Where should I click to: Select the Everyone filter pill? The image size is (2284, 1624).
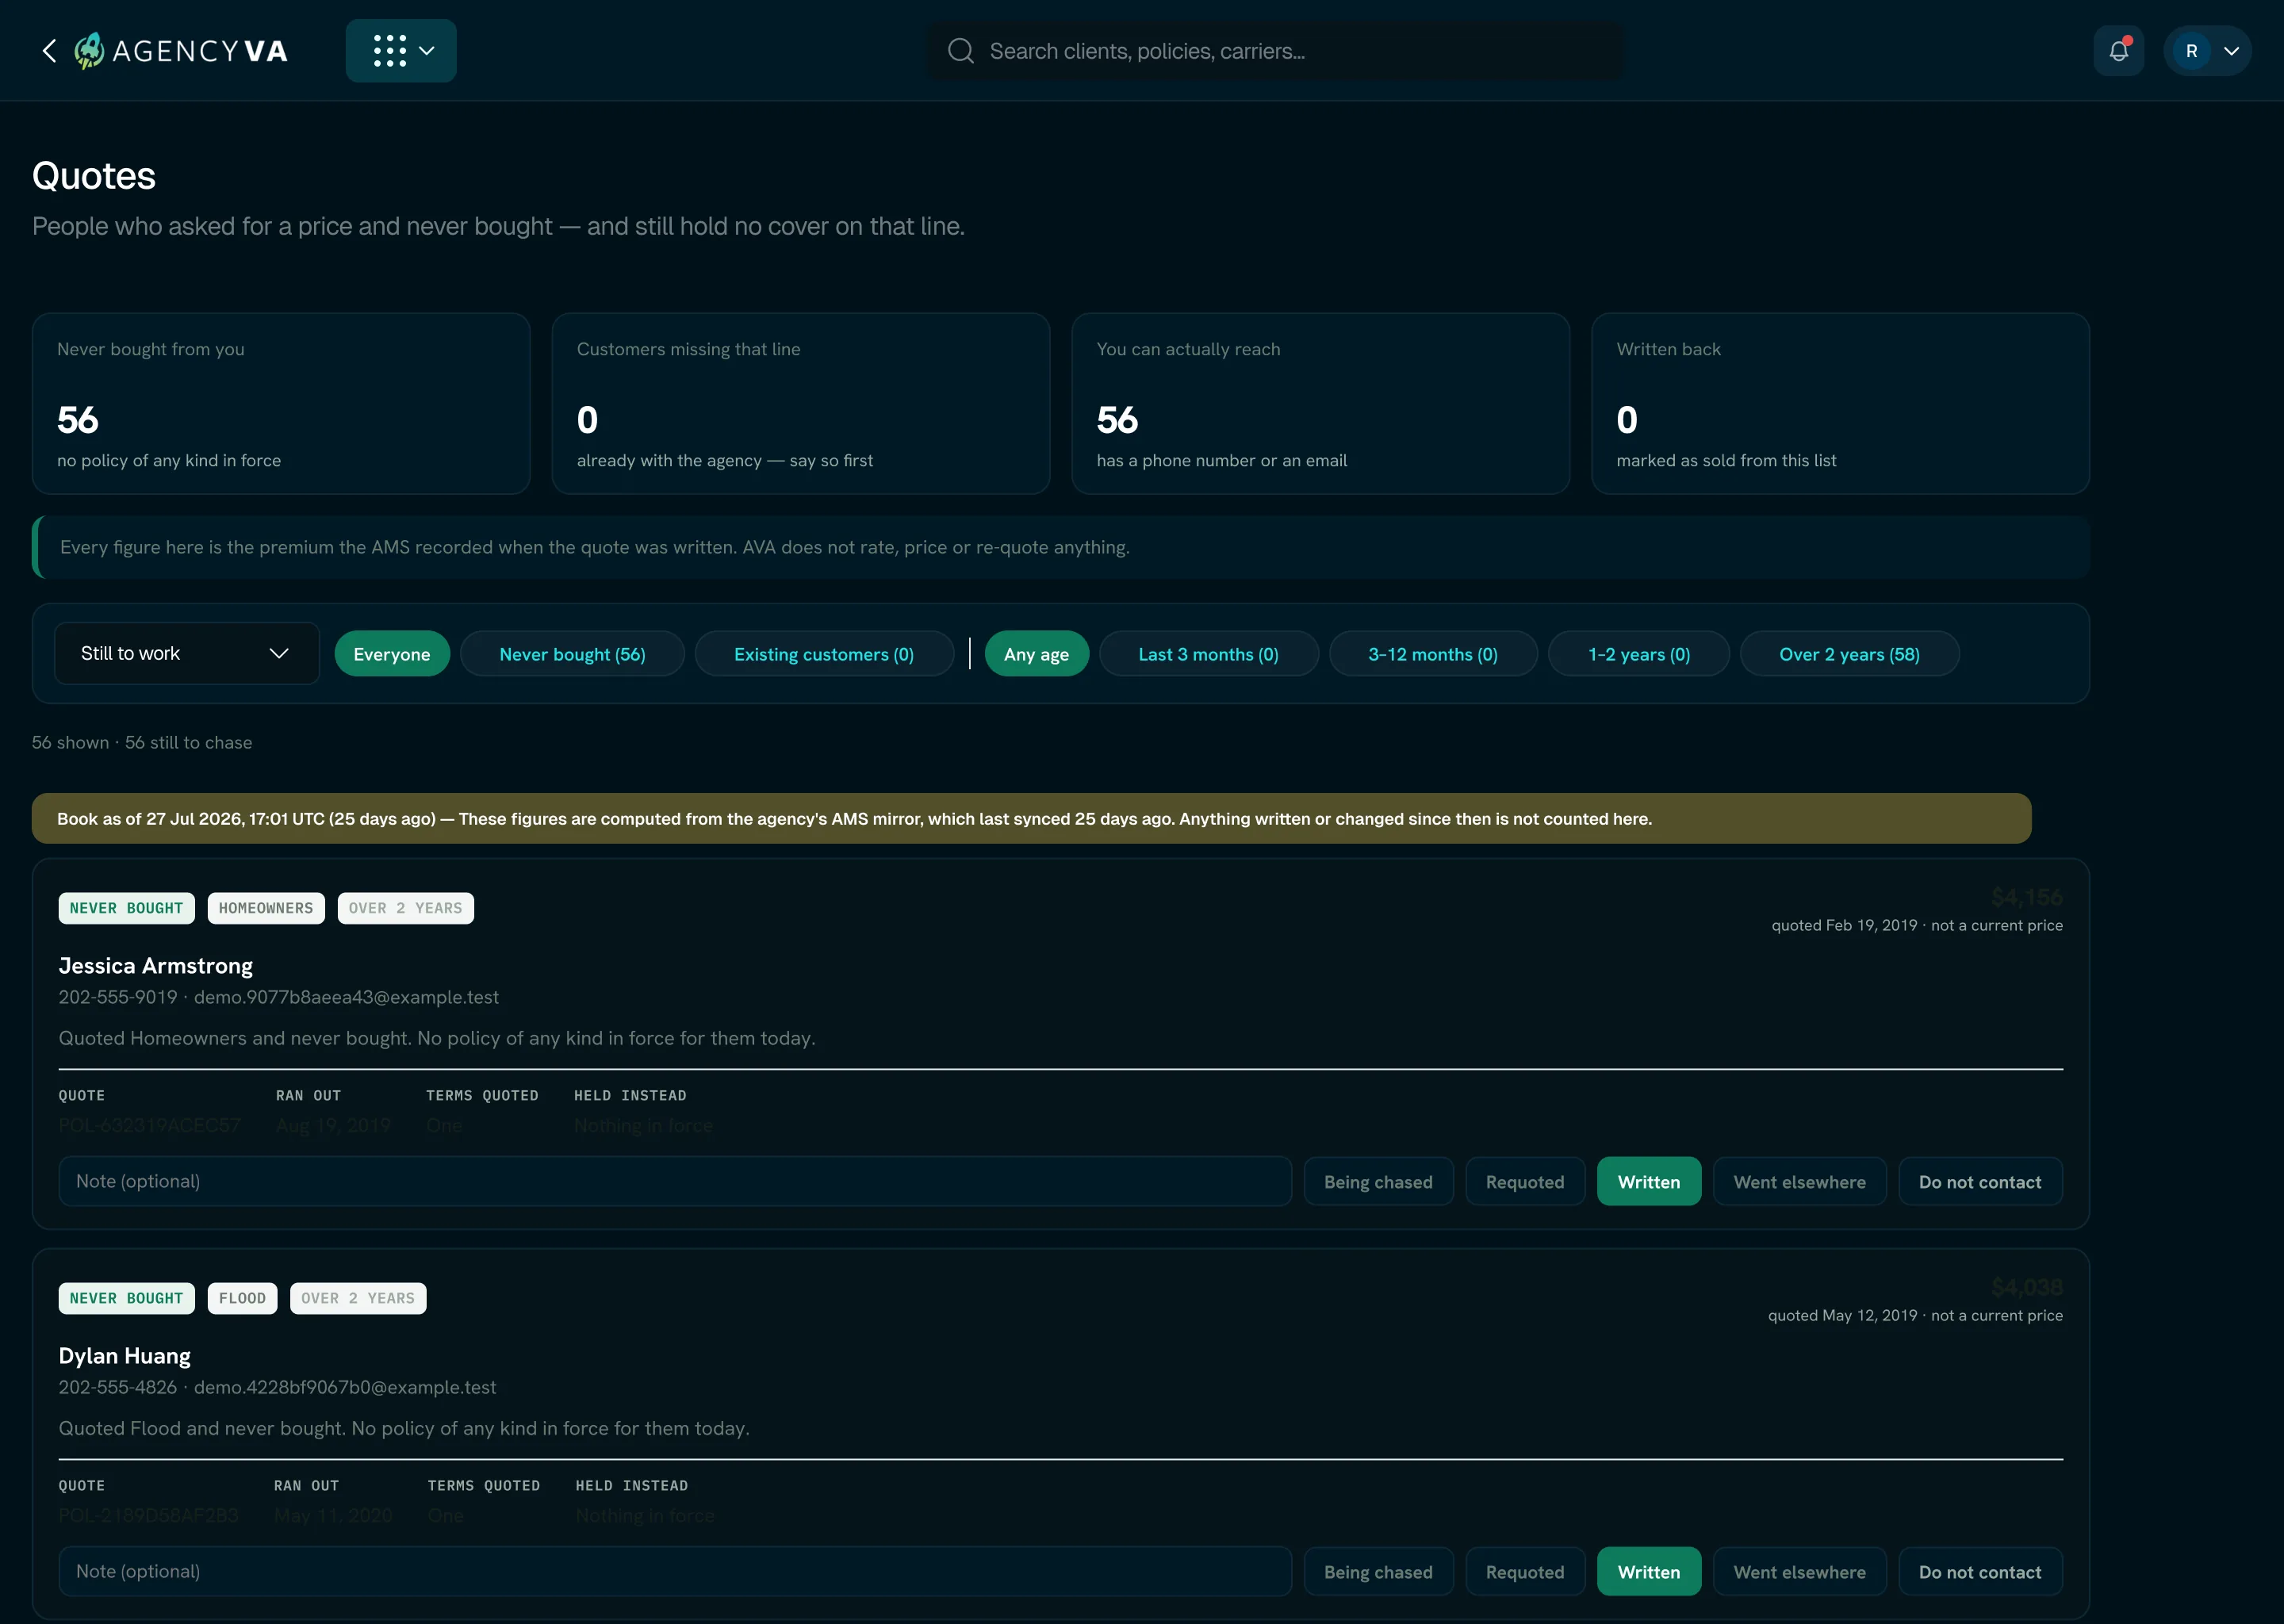392,654
